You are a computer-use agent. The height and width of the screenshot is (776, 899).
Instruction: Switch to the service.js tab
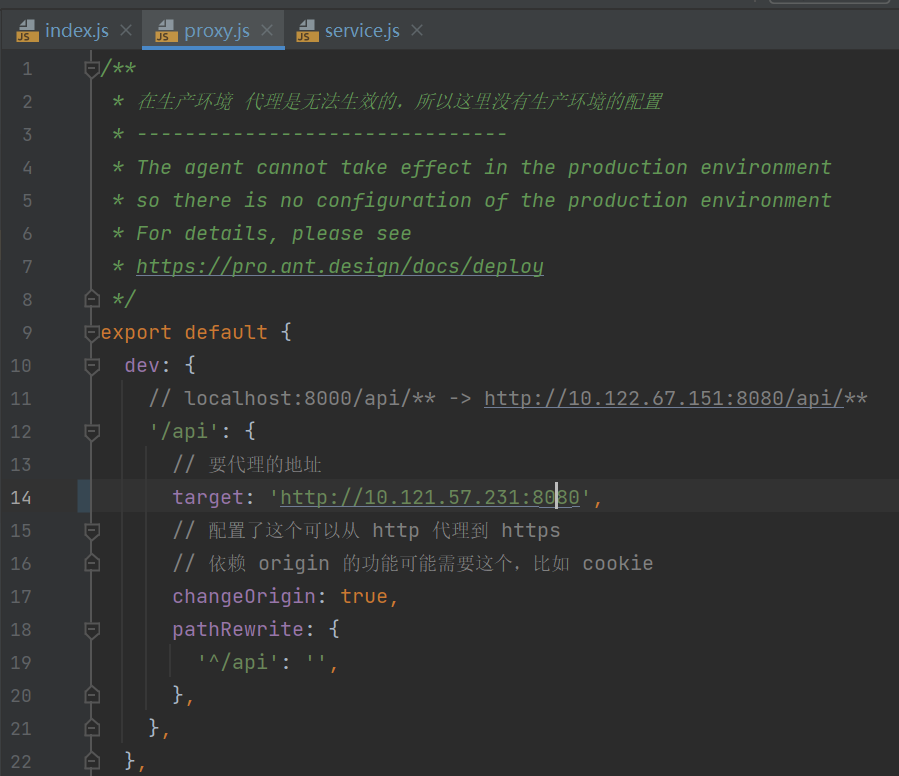(360, 30)
